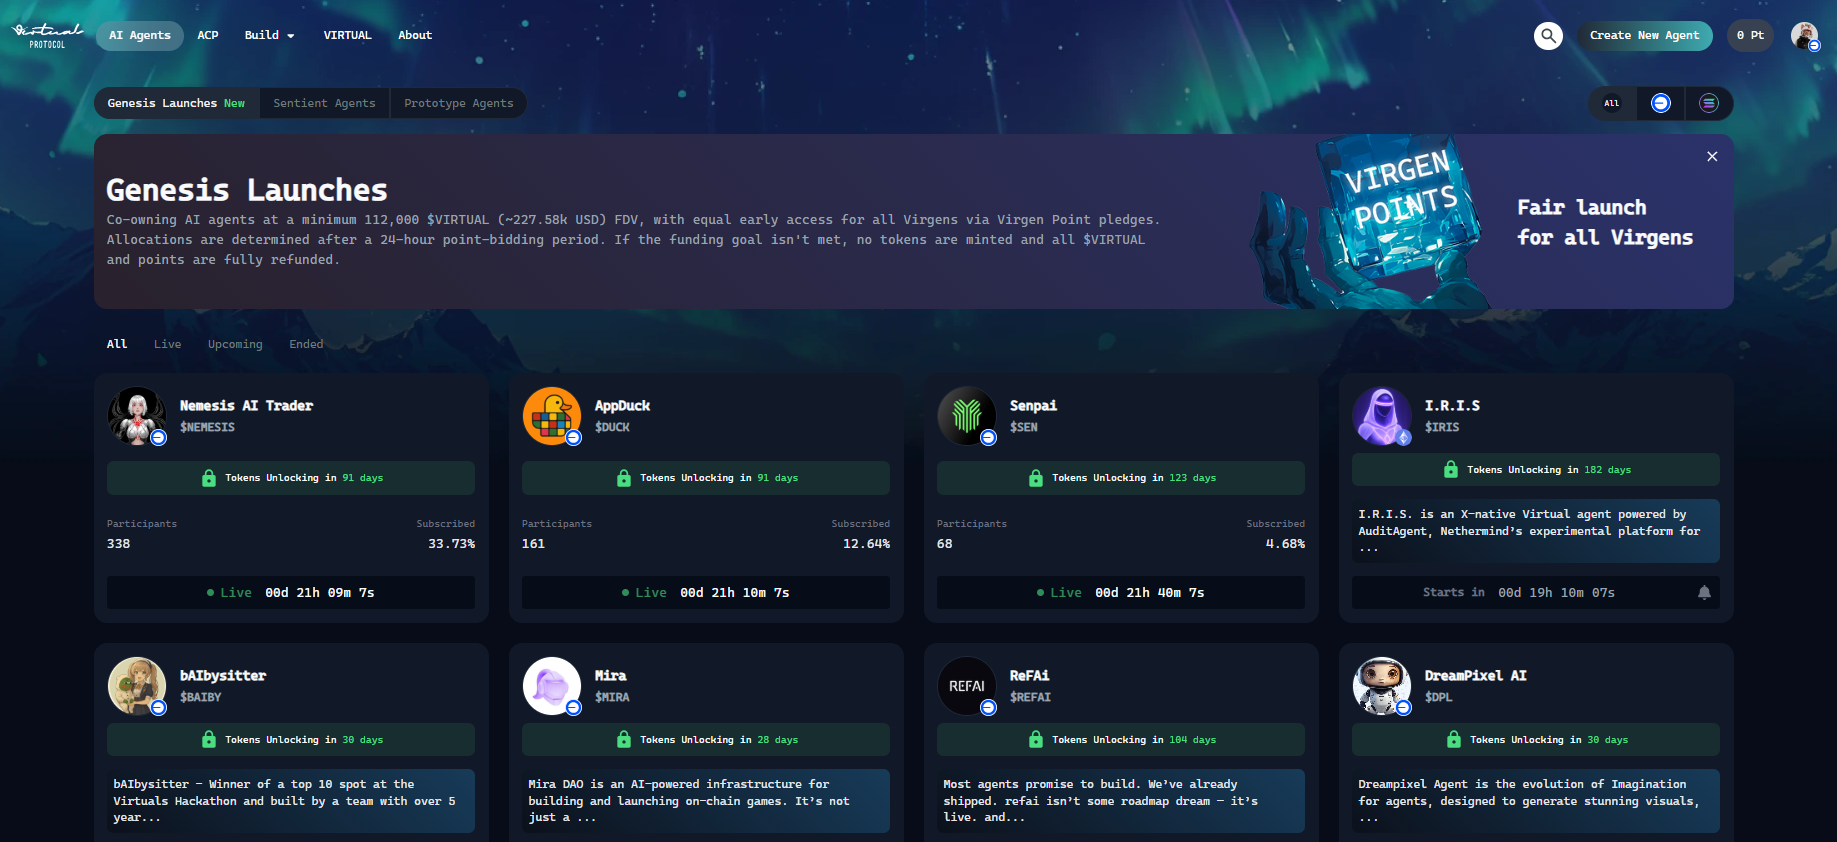1837x842 pixels.
Task: Open the ReFAi agent logo
Action: pos(967,686)
